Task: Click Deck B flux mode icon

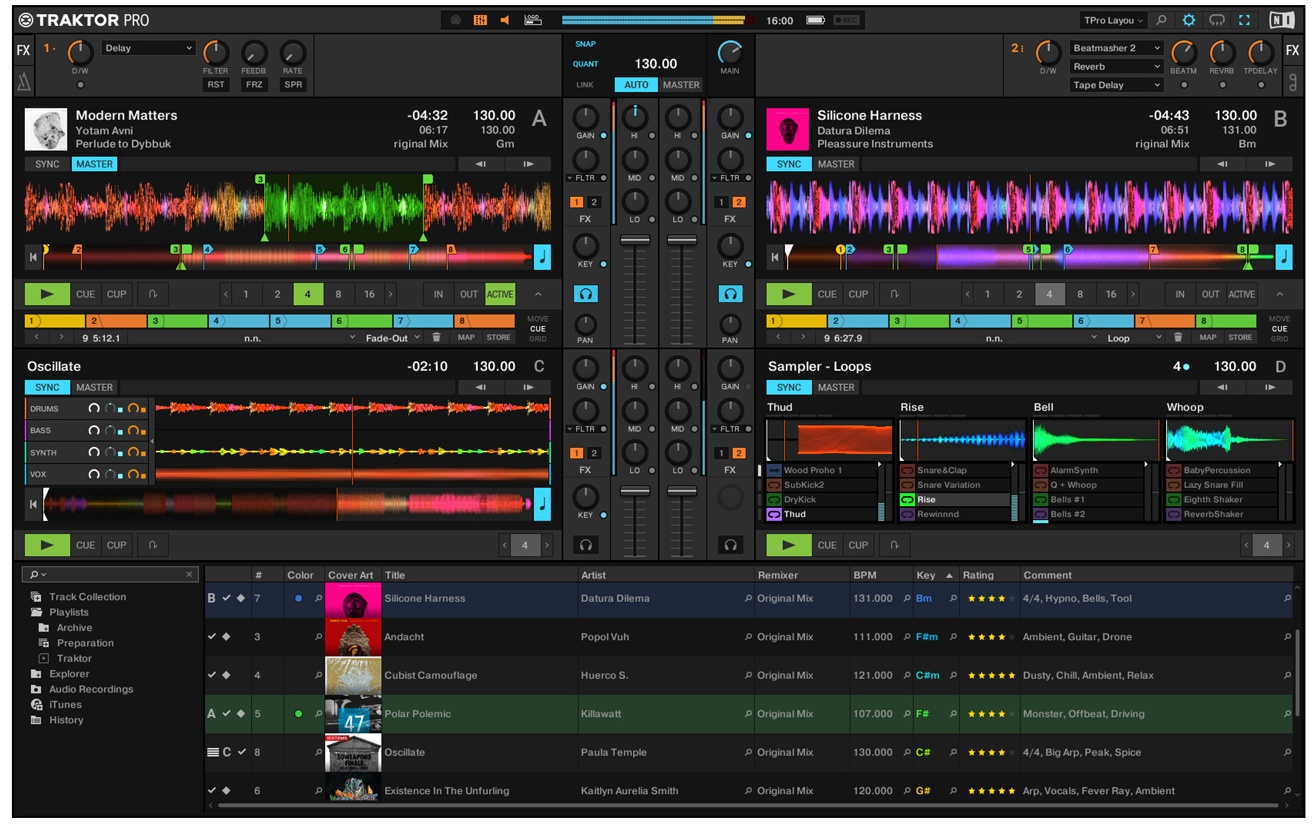Action: click(895, 294)
